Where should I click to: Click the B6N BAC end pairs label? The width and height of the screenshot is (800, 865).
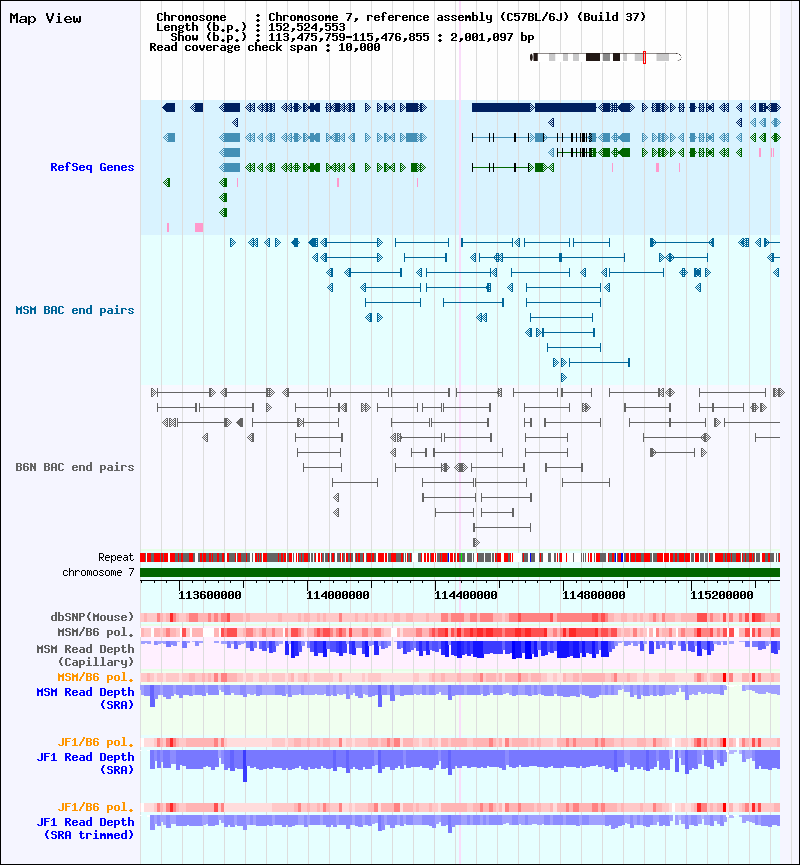pyautogui.click(x=75, y=467)
